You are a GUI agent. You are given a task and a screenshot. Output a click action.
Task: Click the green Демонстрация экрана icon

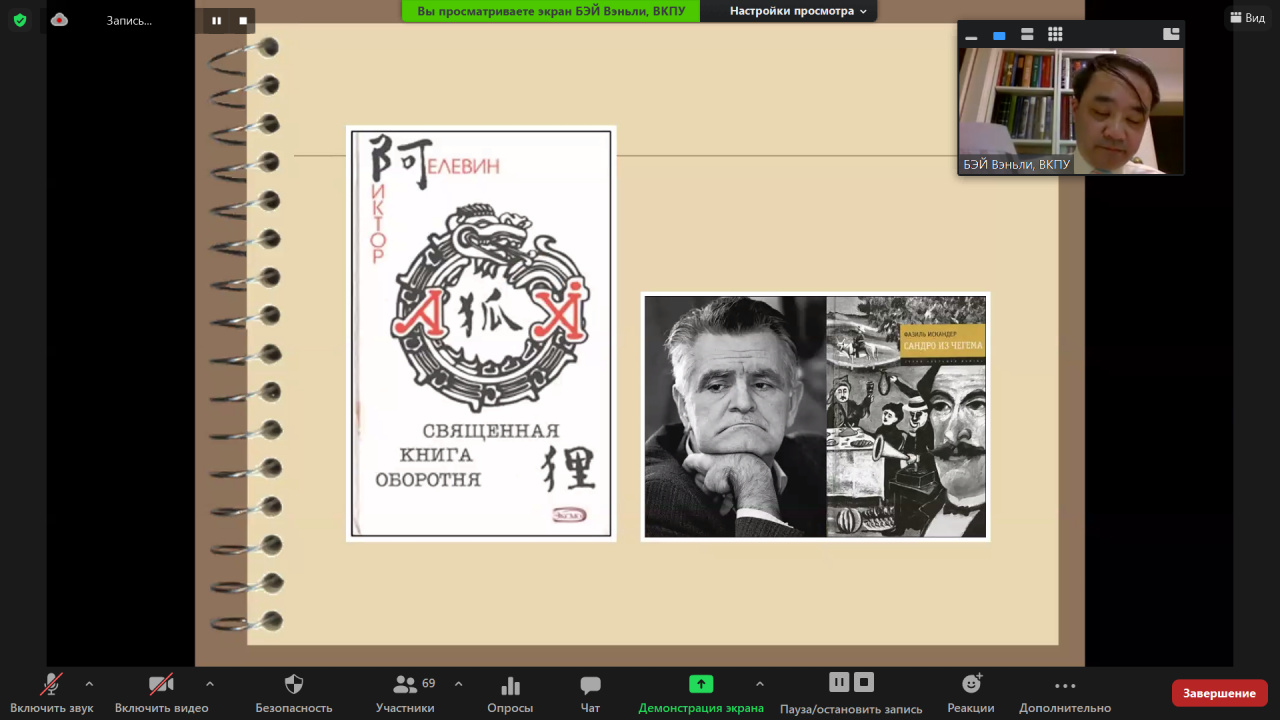tap(701, 684)
